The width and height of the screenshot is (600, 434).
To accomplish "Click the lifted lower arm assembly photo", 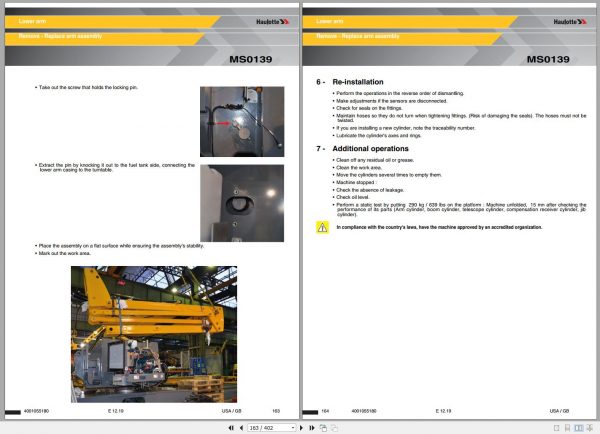I will (154, 334).
